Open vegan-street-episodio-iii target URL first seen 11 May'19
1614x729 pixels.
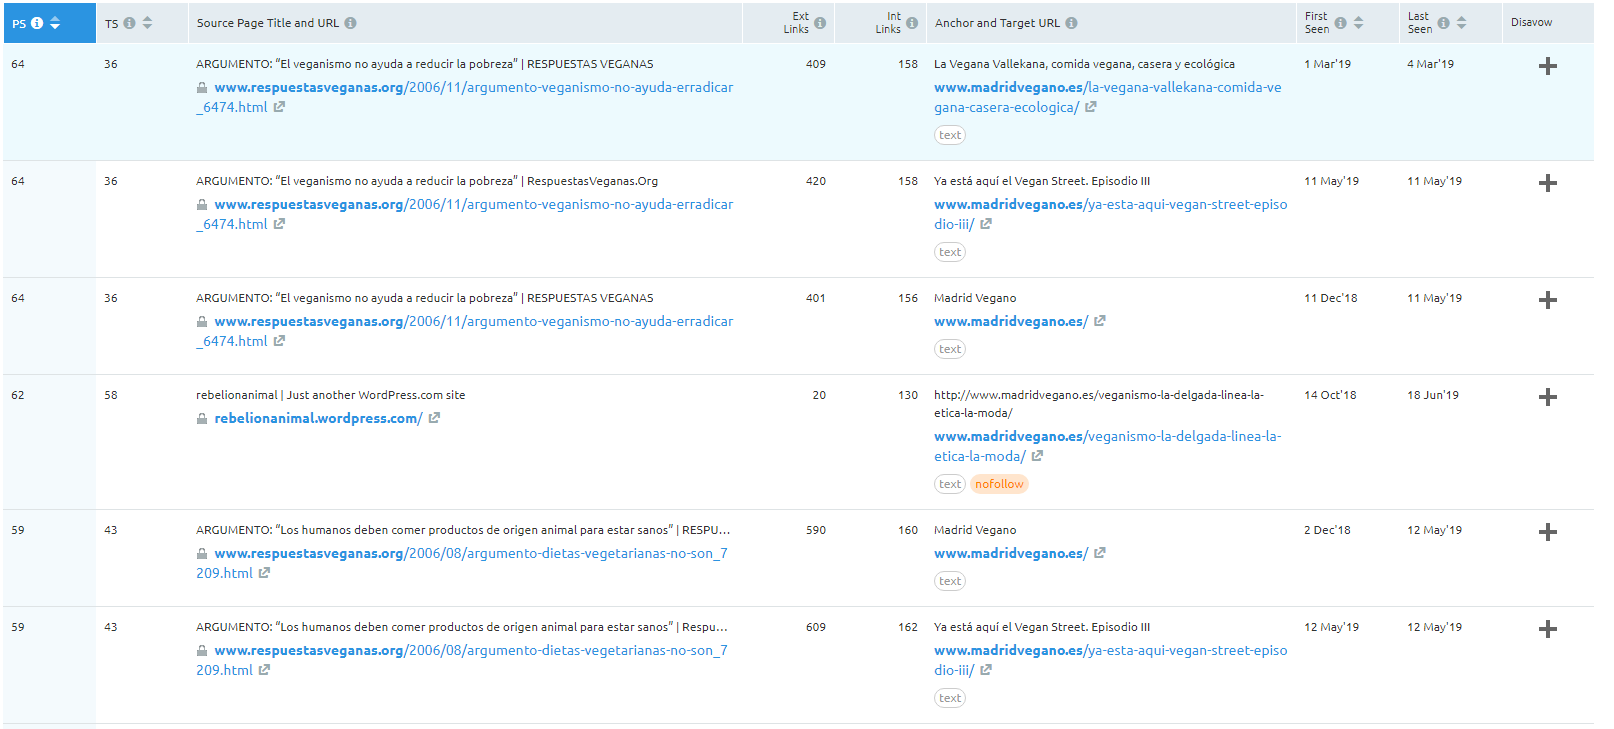point(1111,214)
